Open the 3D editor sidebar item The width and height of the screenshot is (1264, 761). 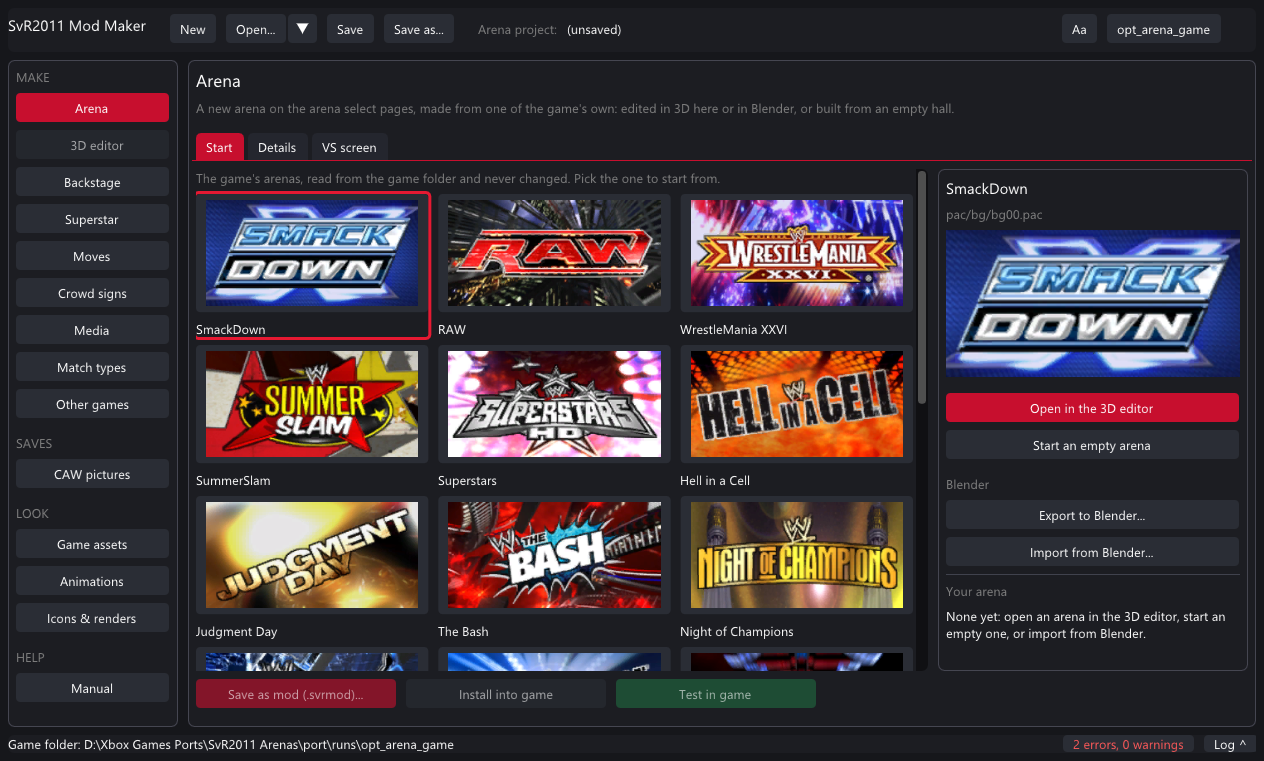(x=92, y=145)
